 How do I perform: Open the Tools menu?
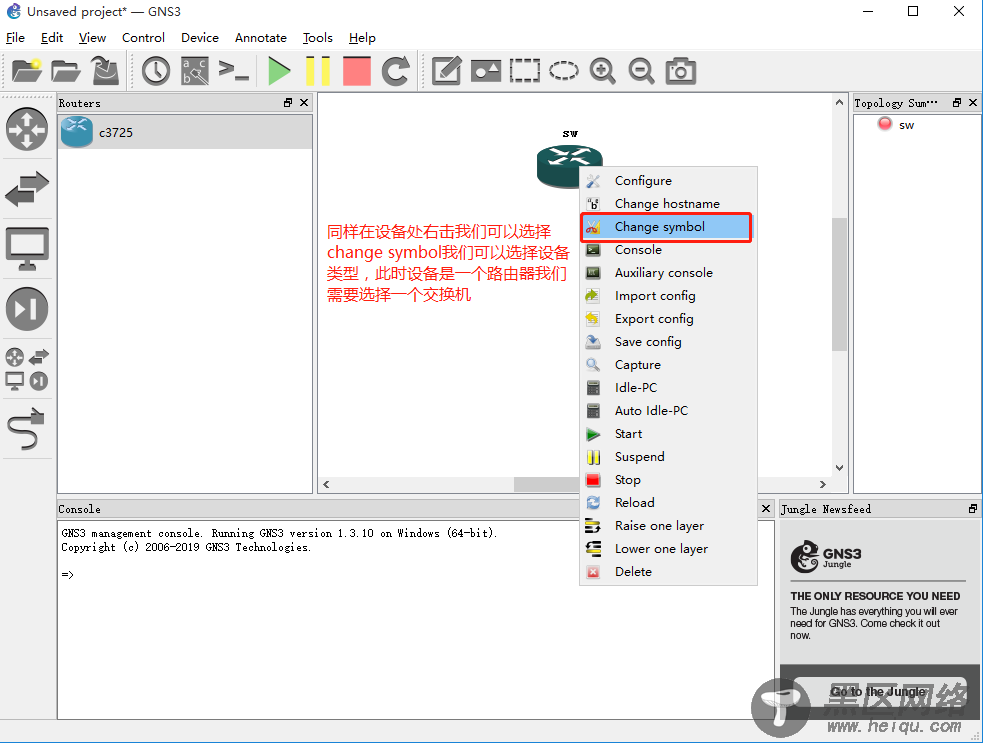click(x=317, y=38)
